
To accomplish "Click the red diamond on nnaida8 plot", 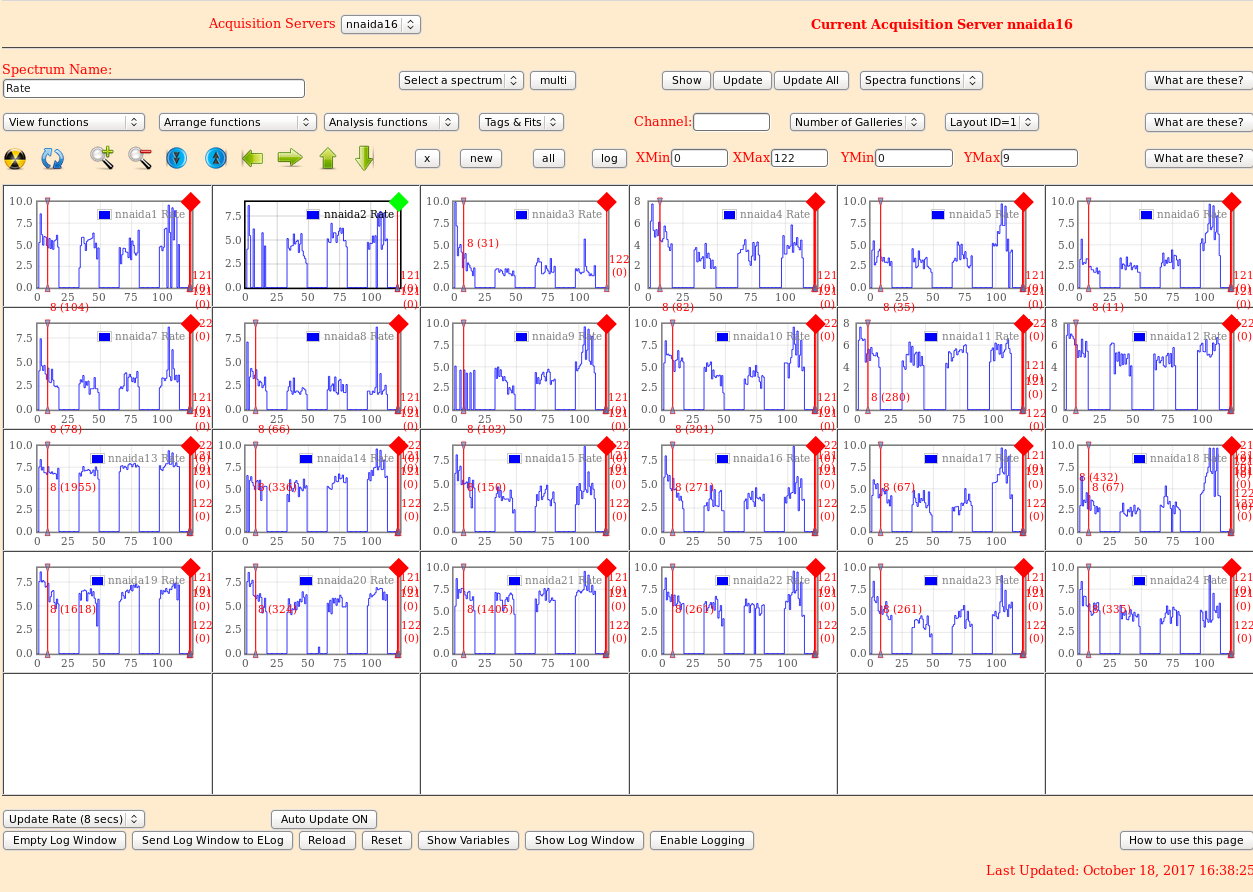I will click(x=398, y=324).
